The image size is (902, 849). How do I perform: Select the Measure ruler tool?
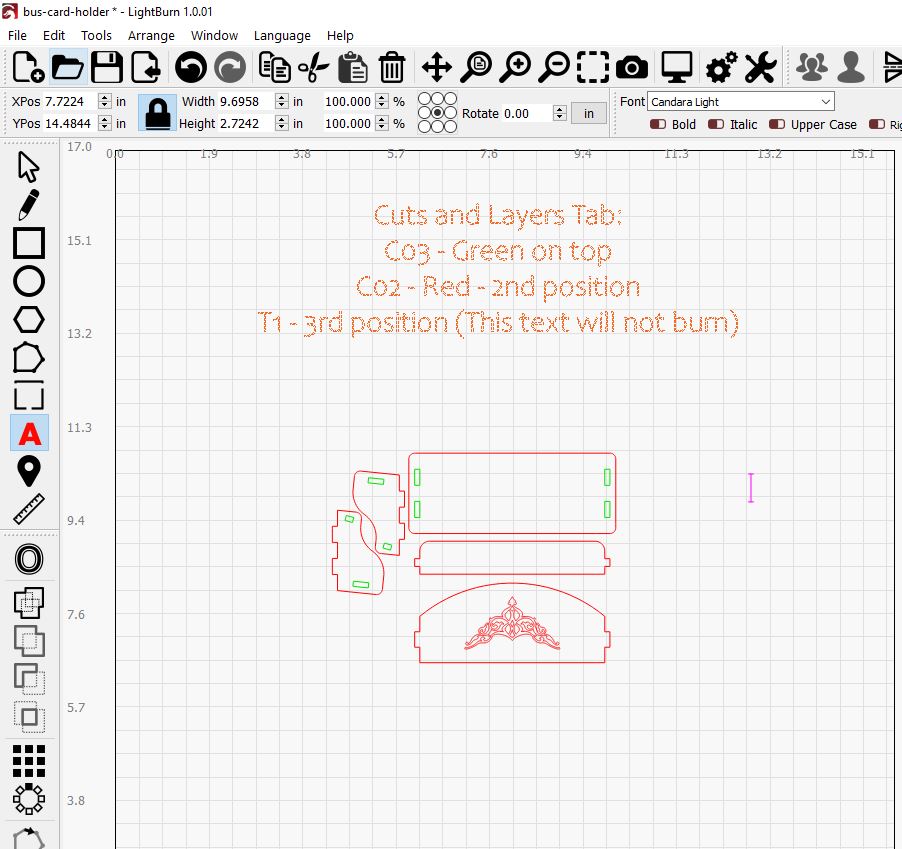(29, 509)
